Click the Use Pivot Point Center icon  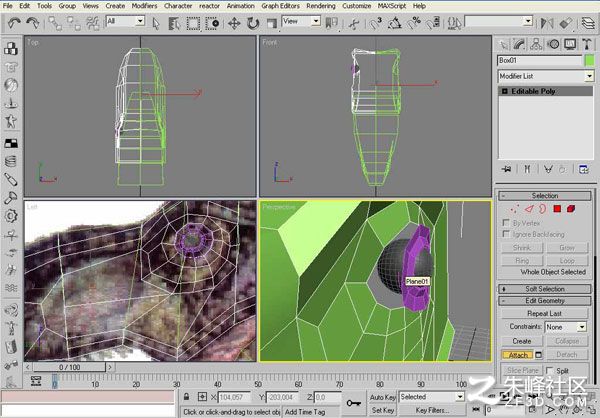(331, 24)
